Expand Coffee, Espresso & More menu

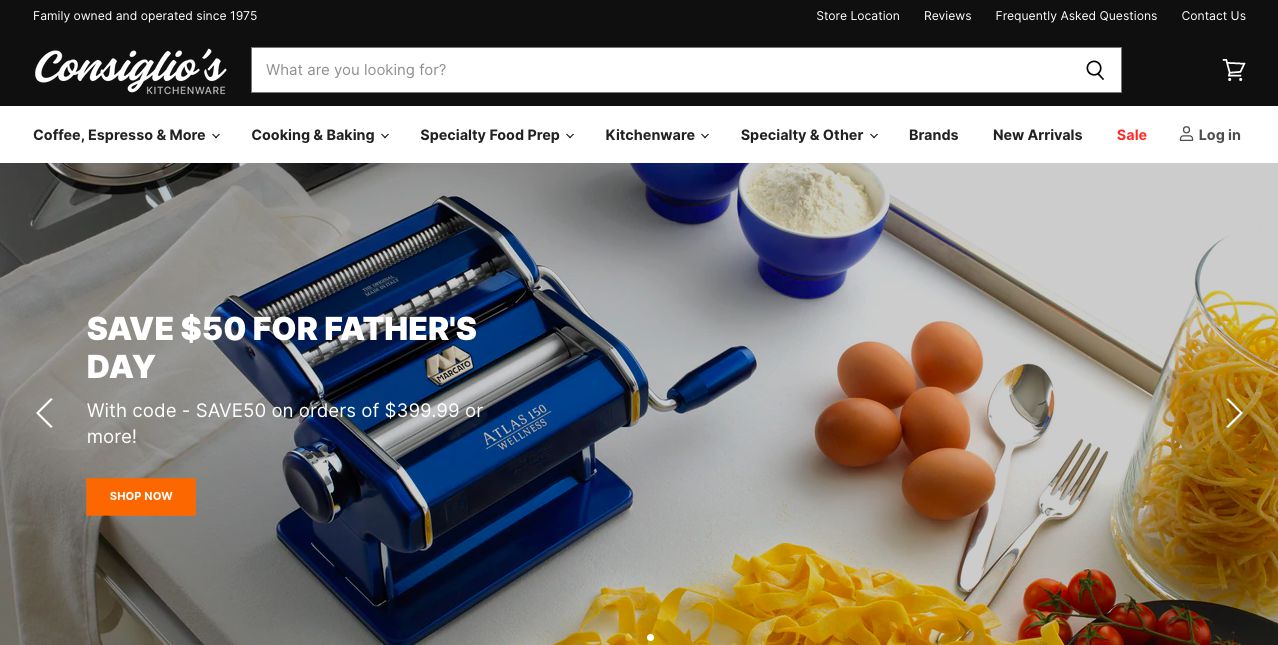pos(126,135)
